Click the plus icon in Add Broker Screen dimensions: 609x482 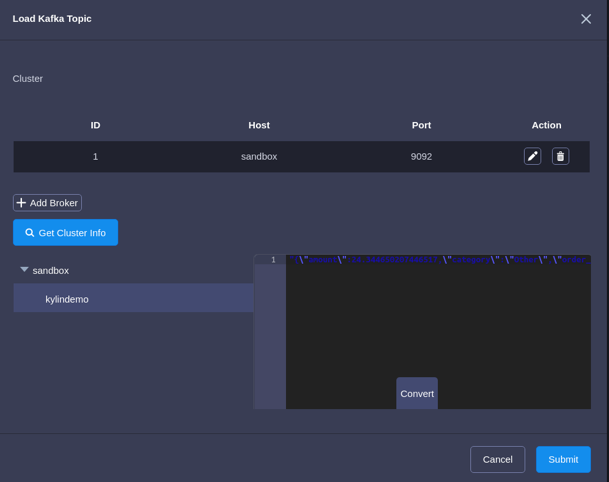pyautogui.click(x=21, y=203)
